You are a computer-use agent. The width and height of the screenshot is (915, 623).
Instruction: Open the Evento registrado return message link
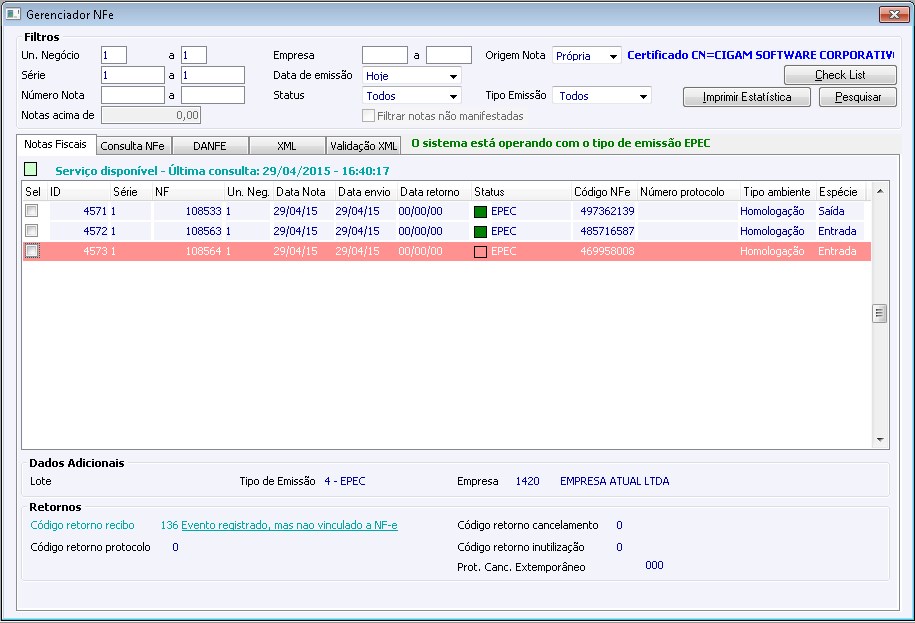289,525
